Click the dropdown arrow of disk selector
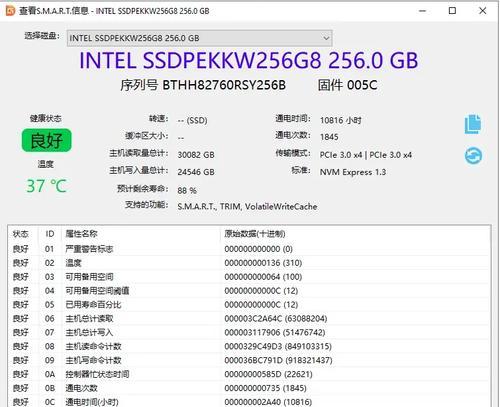The width and height of the screenshot is (500, 407). pos(326,38)
